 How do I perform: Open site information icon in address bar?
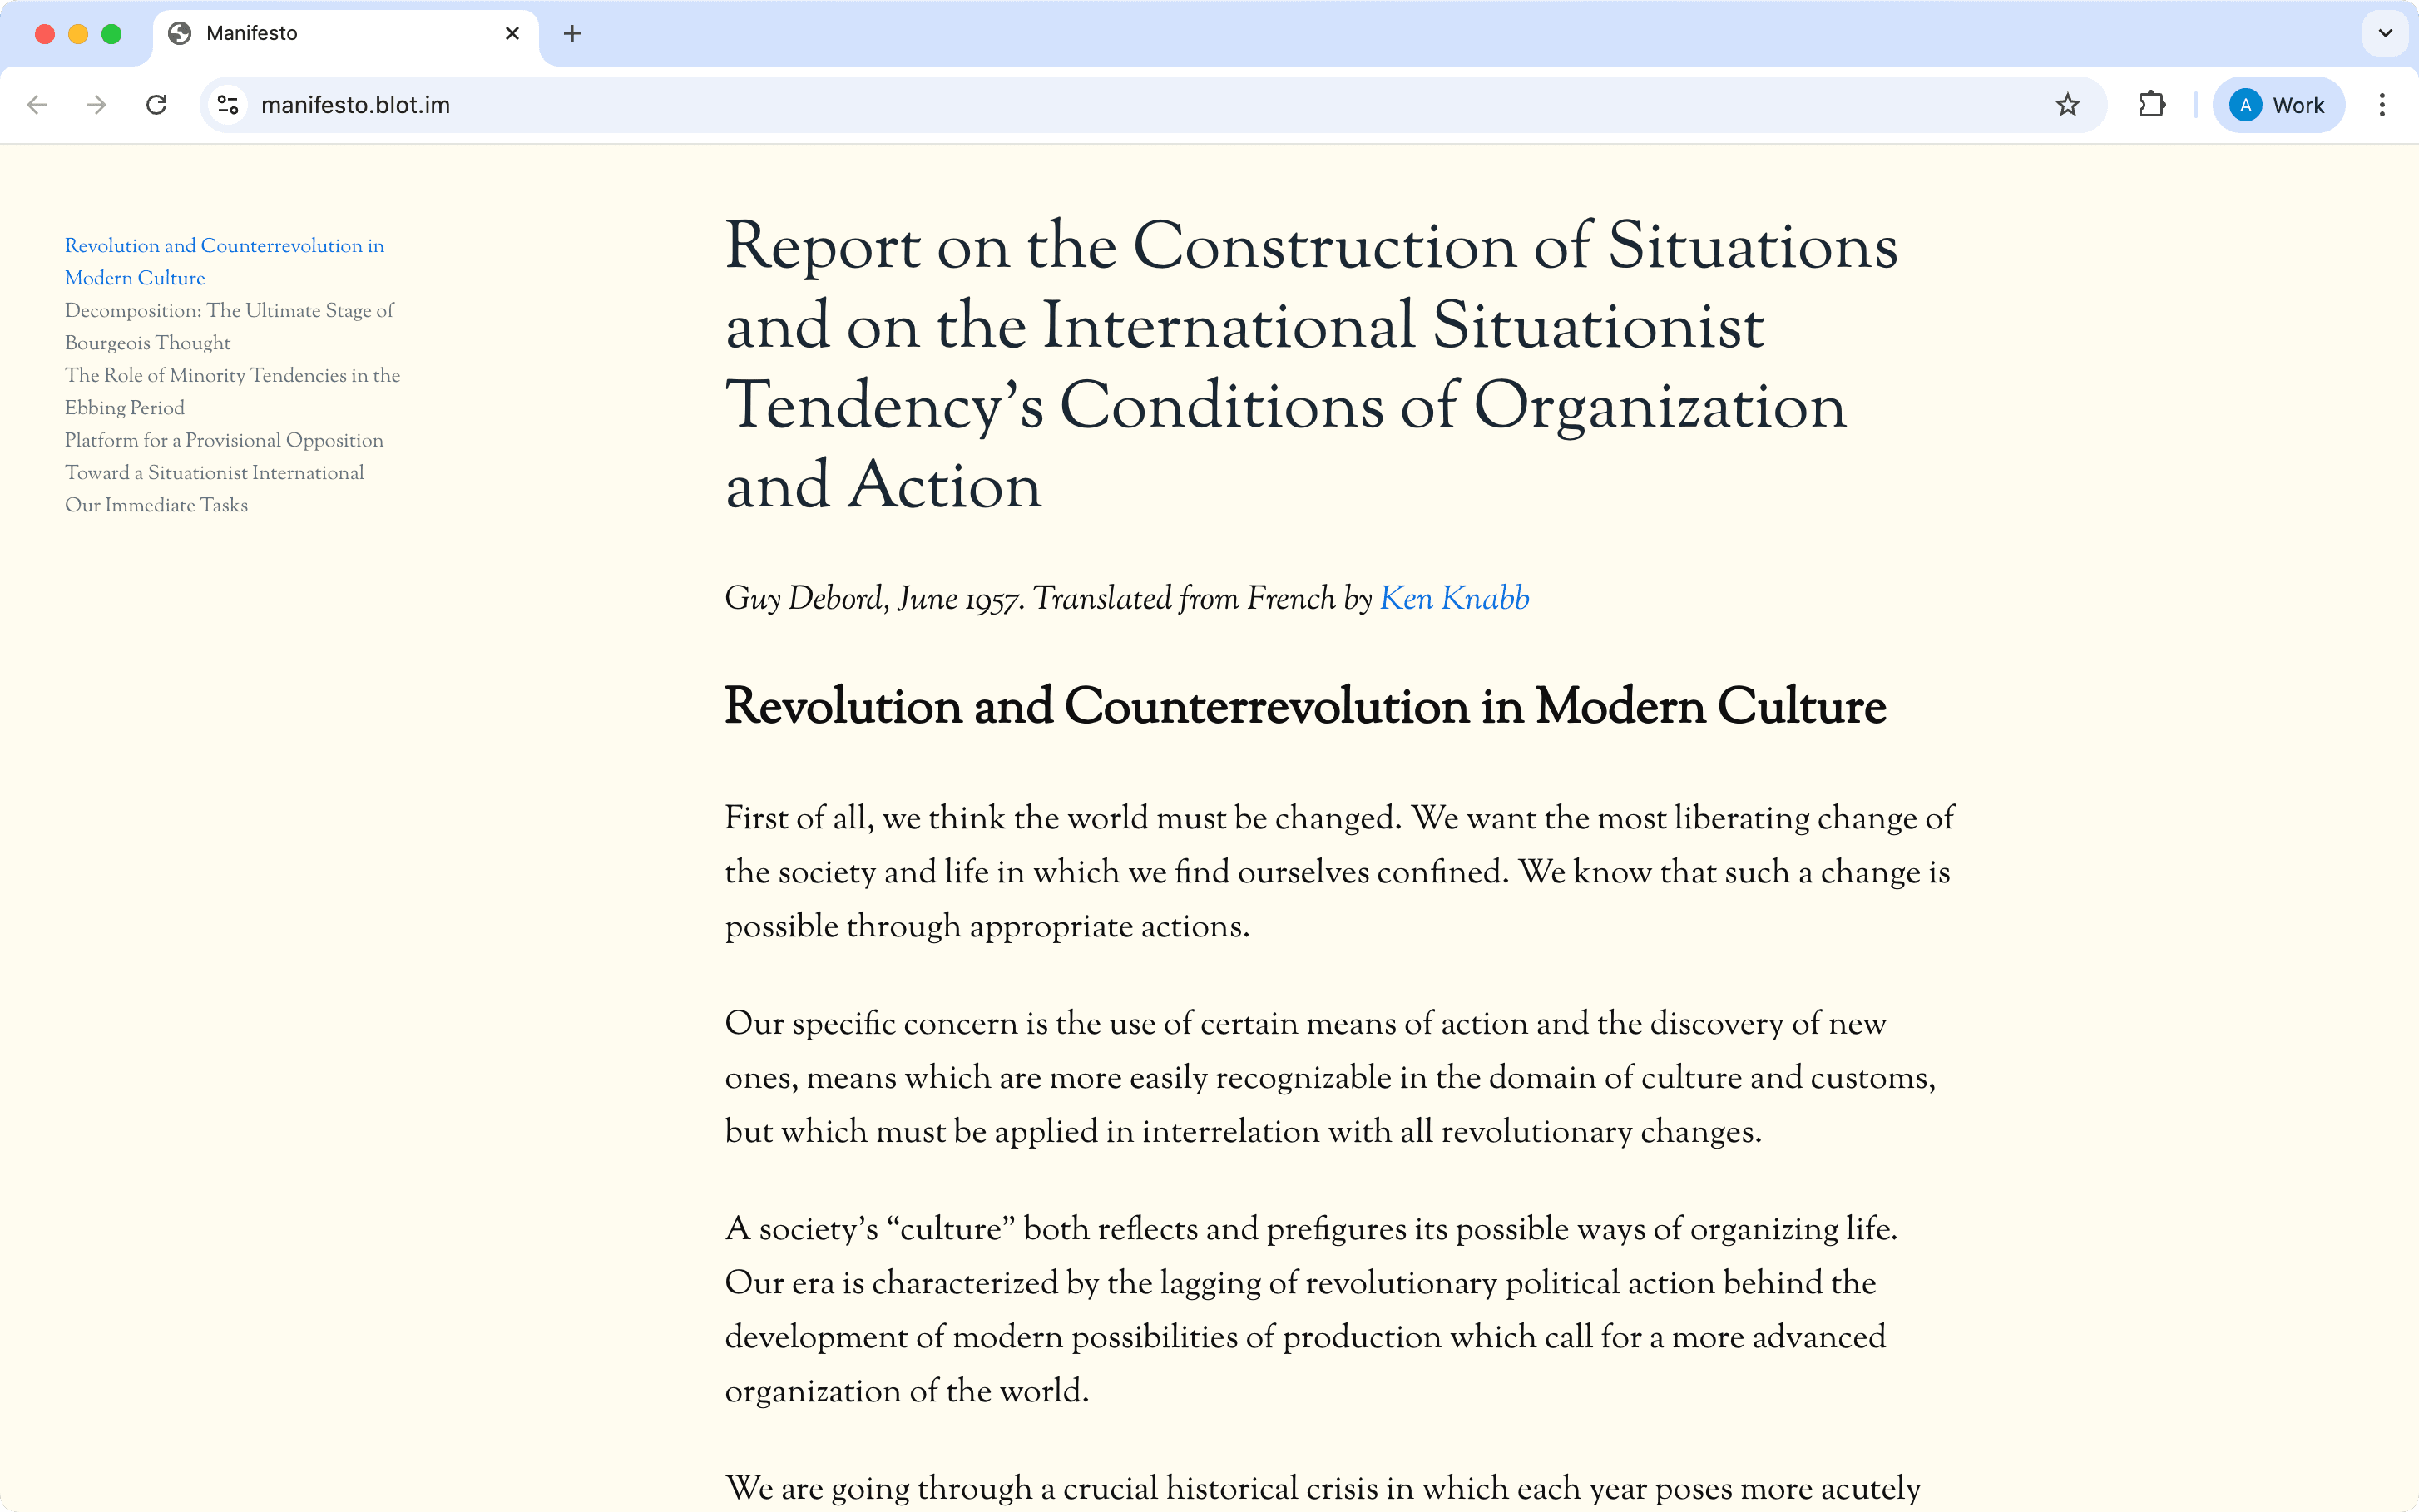click(x=228, y=105)
